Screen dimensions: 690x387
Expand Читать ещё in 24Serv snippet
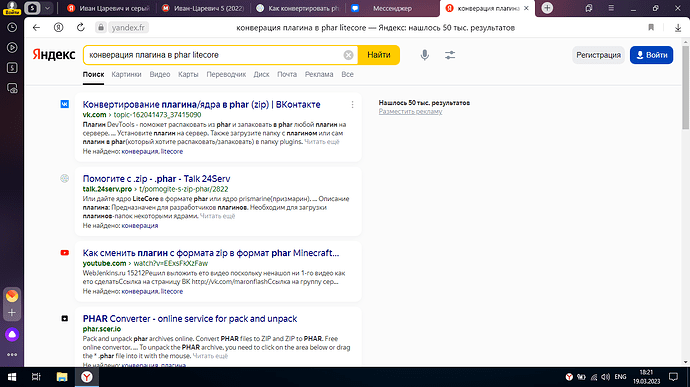[217, 216]
